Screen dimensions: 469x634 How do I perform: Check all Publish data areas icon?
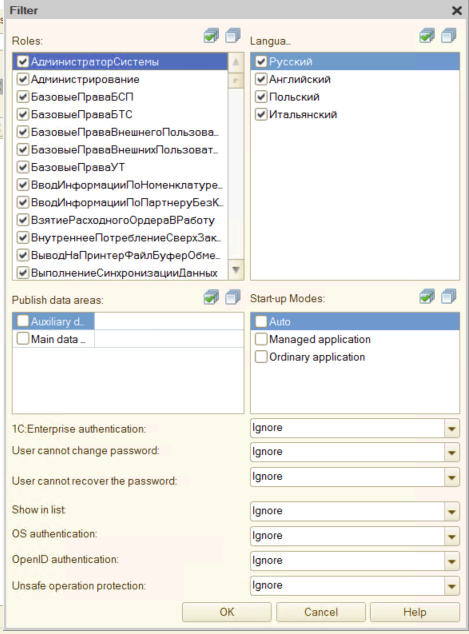click(x=211, y=297)
